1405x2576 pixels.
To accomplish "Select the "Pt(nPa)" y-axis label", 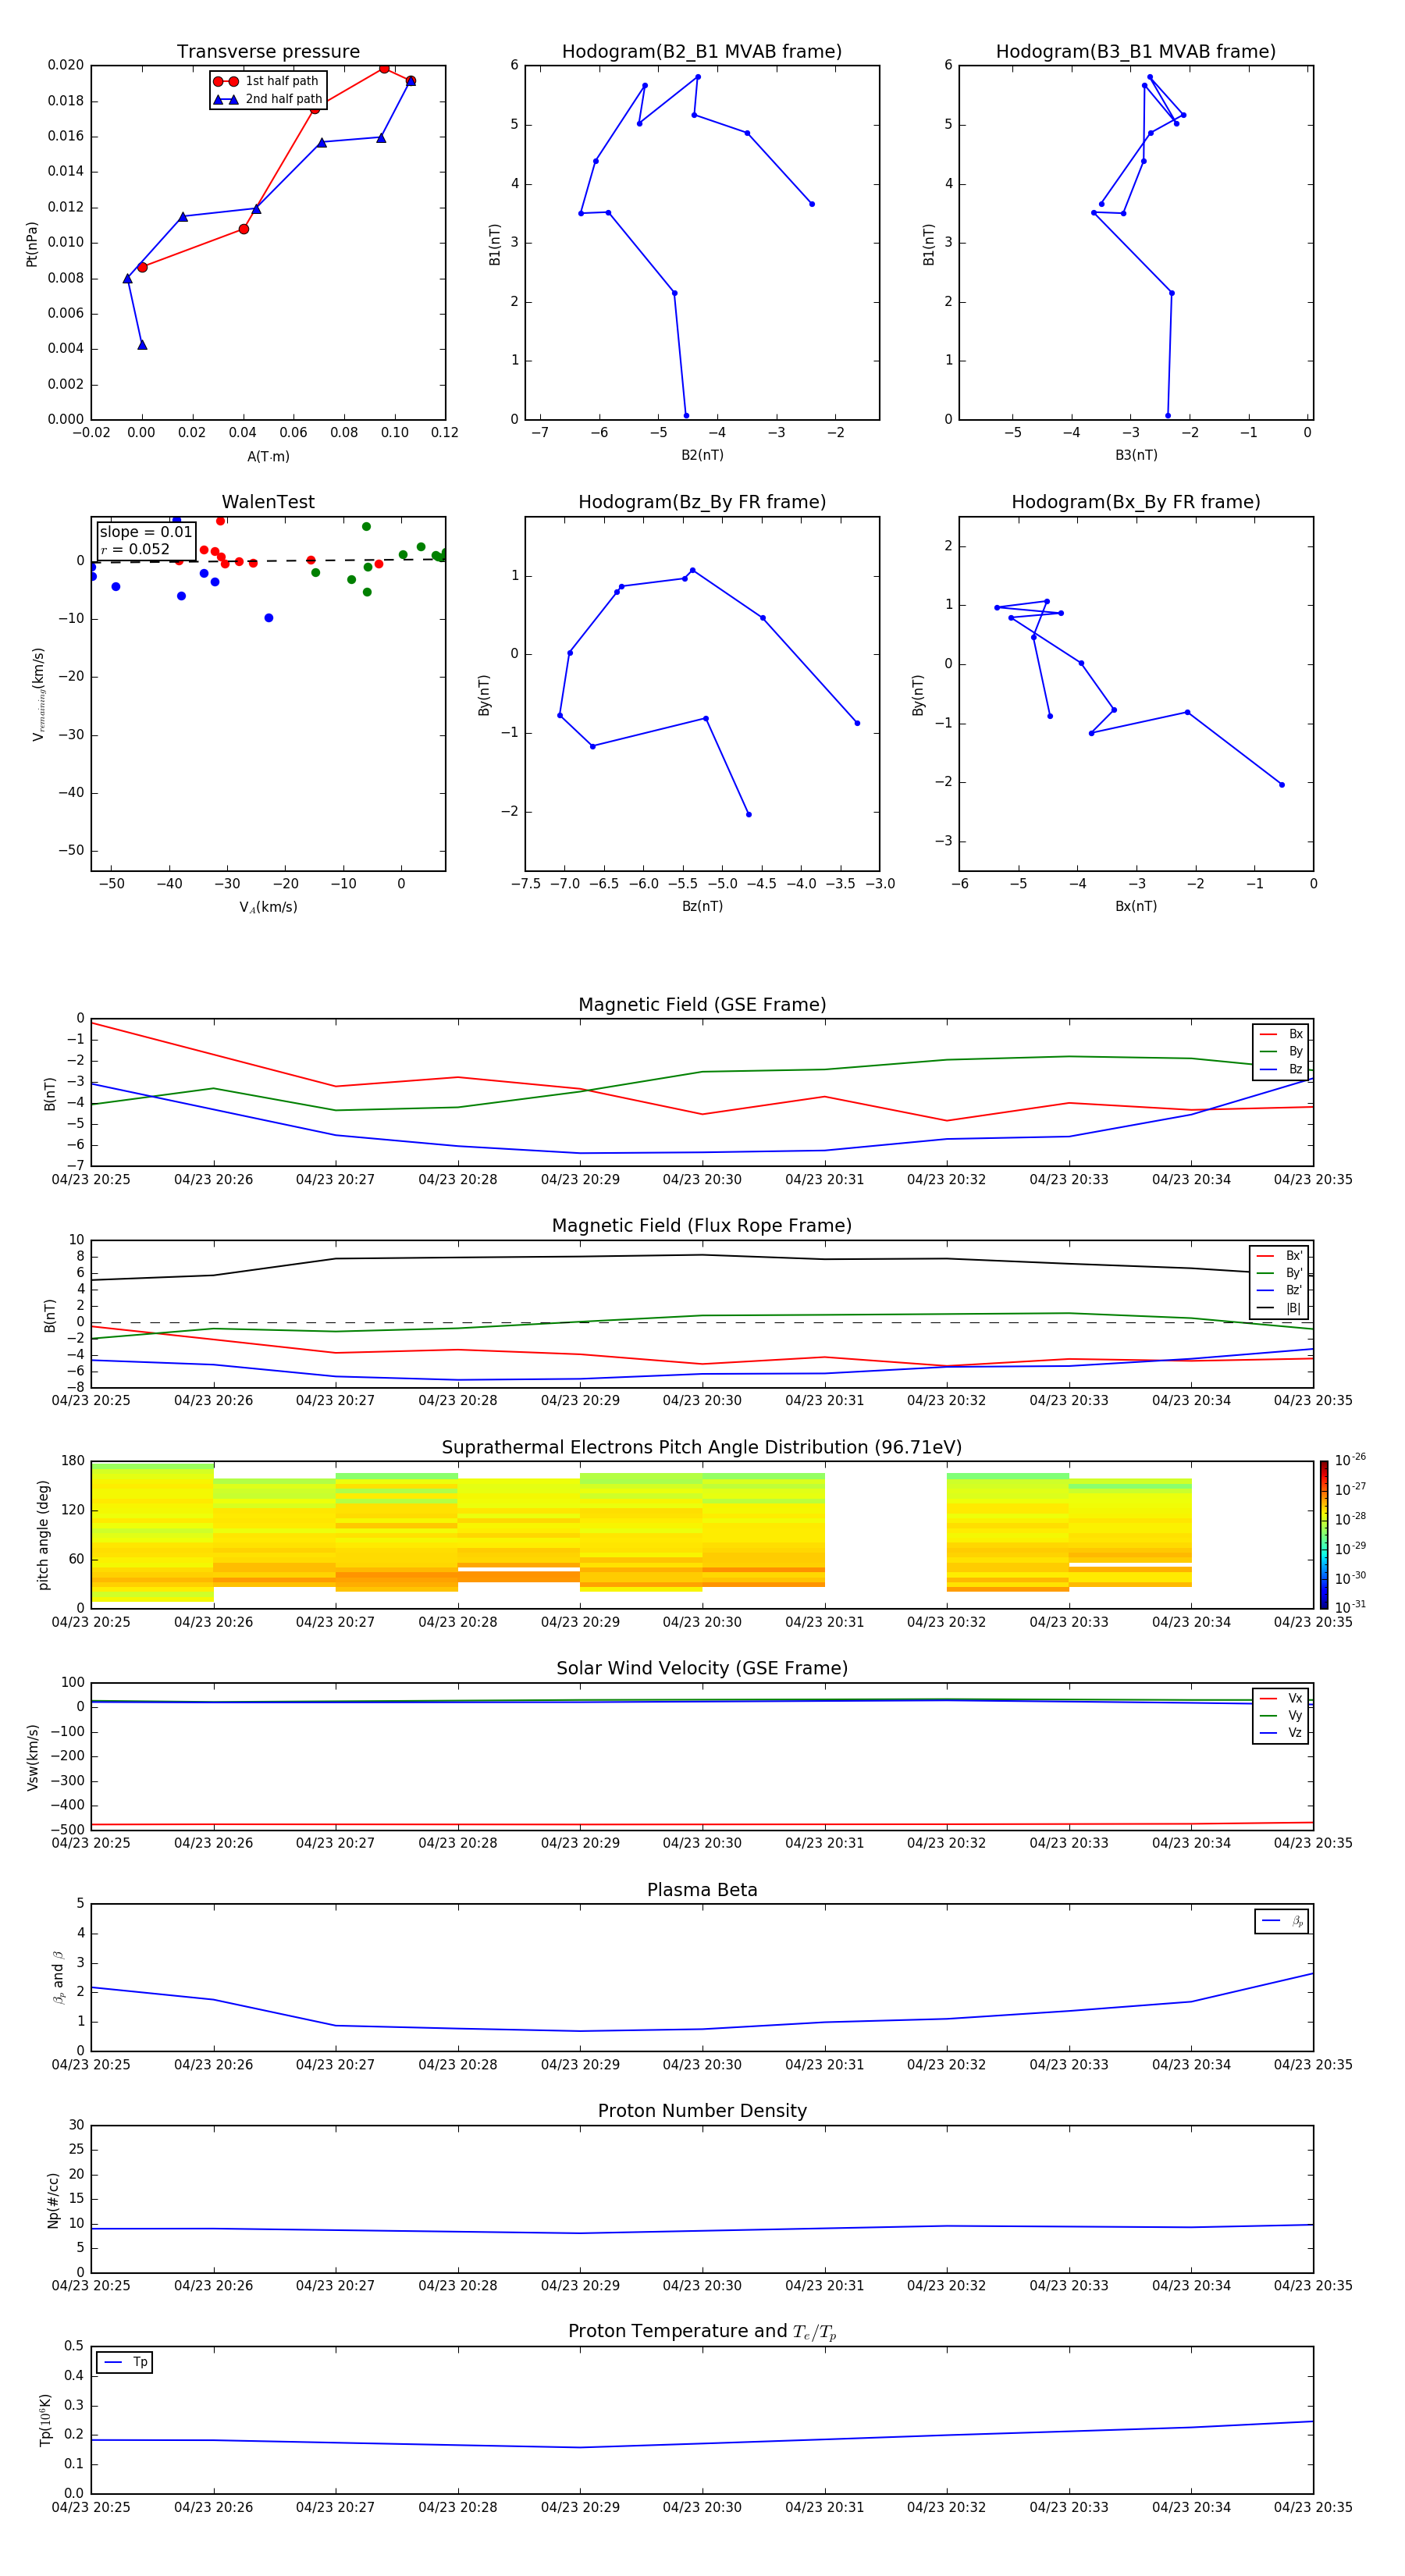I will pos(31,243).
